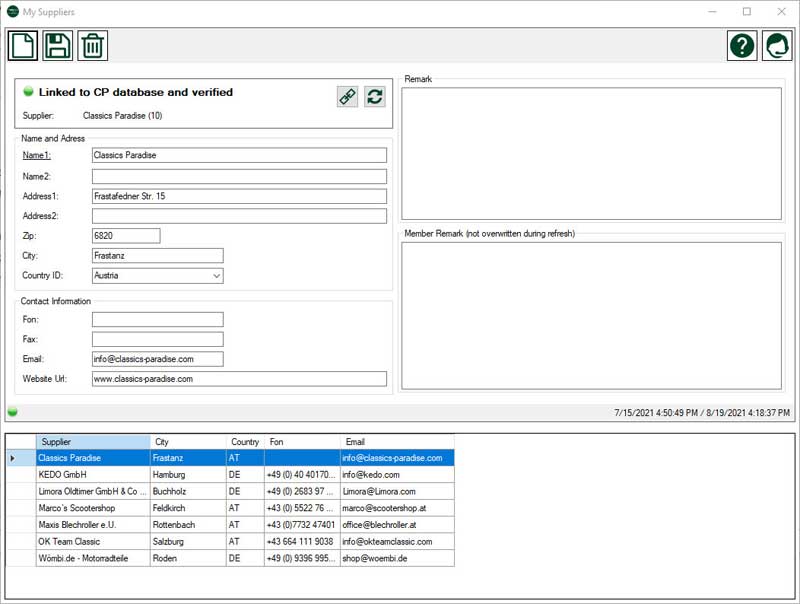Open support headset icon
The width and height of the screenshot is (800, 604).
point(777,45)
